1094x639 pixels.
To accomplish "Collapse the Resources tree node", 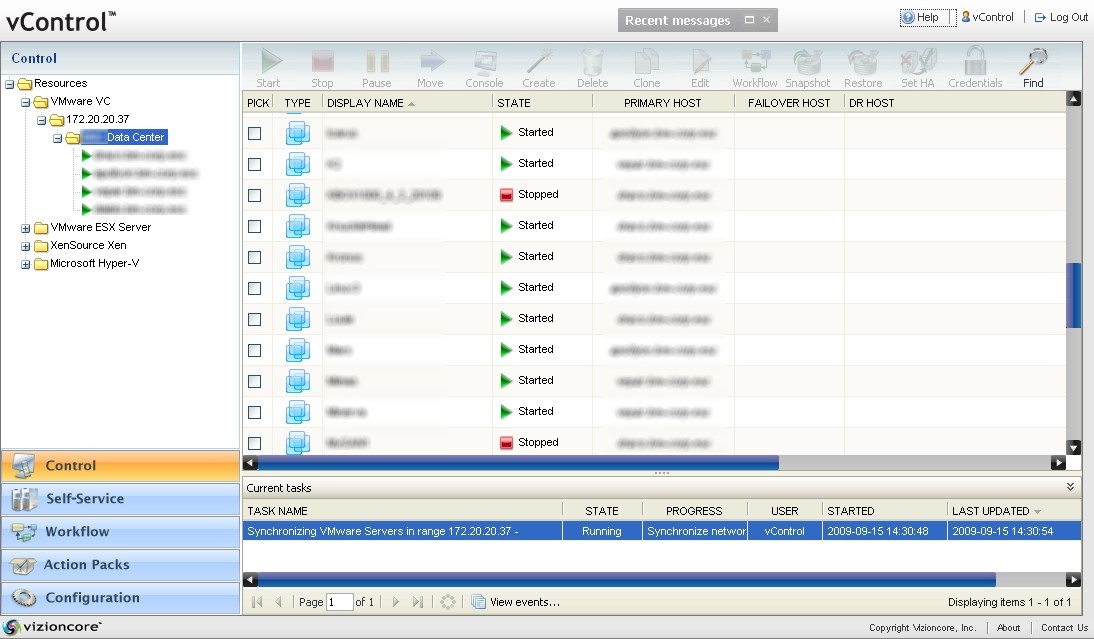I will pos(10,84).
